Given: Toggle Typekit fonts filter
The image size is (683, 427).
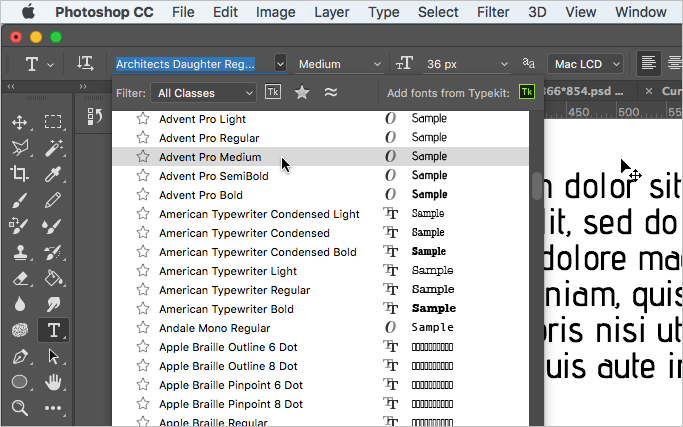Looking at the screenshot, I should pos(273,92).
